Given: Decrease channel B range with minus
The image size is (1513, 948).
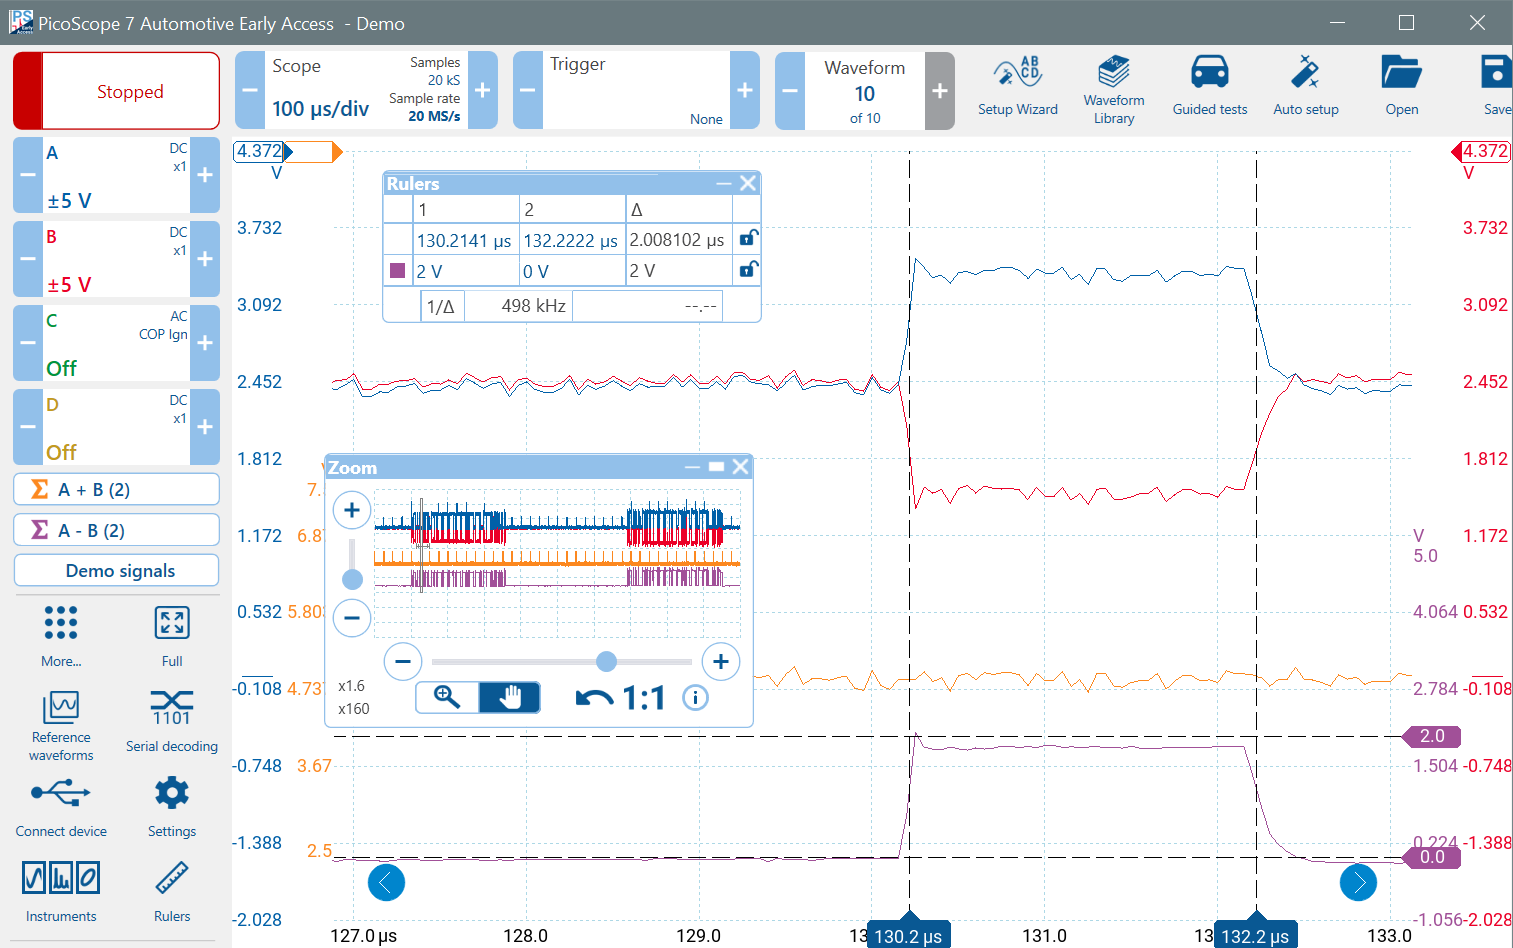Looking at the screenshot, I should pyautogui.click(x=28, y=259).
